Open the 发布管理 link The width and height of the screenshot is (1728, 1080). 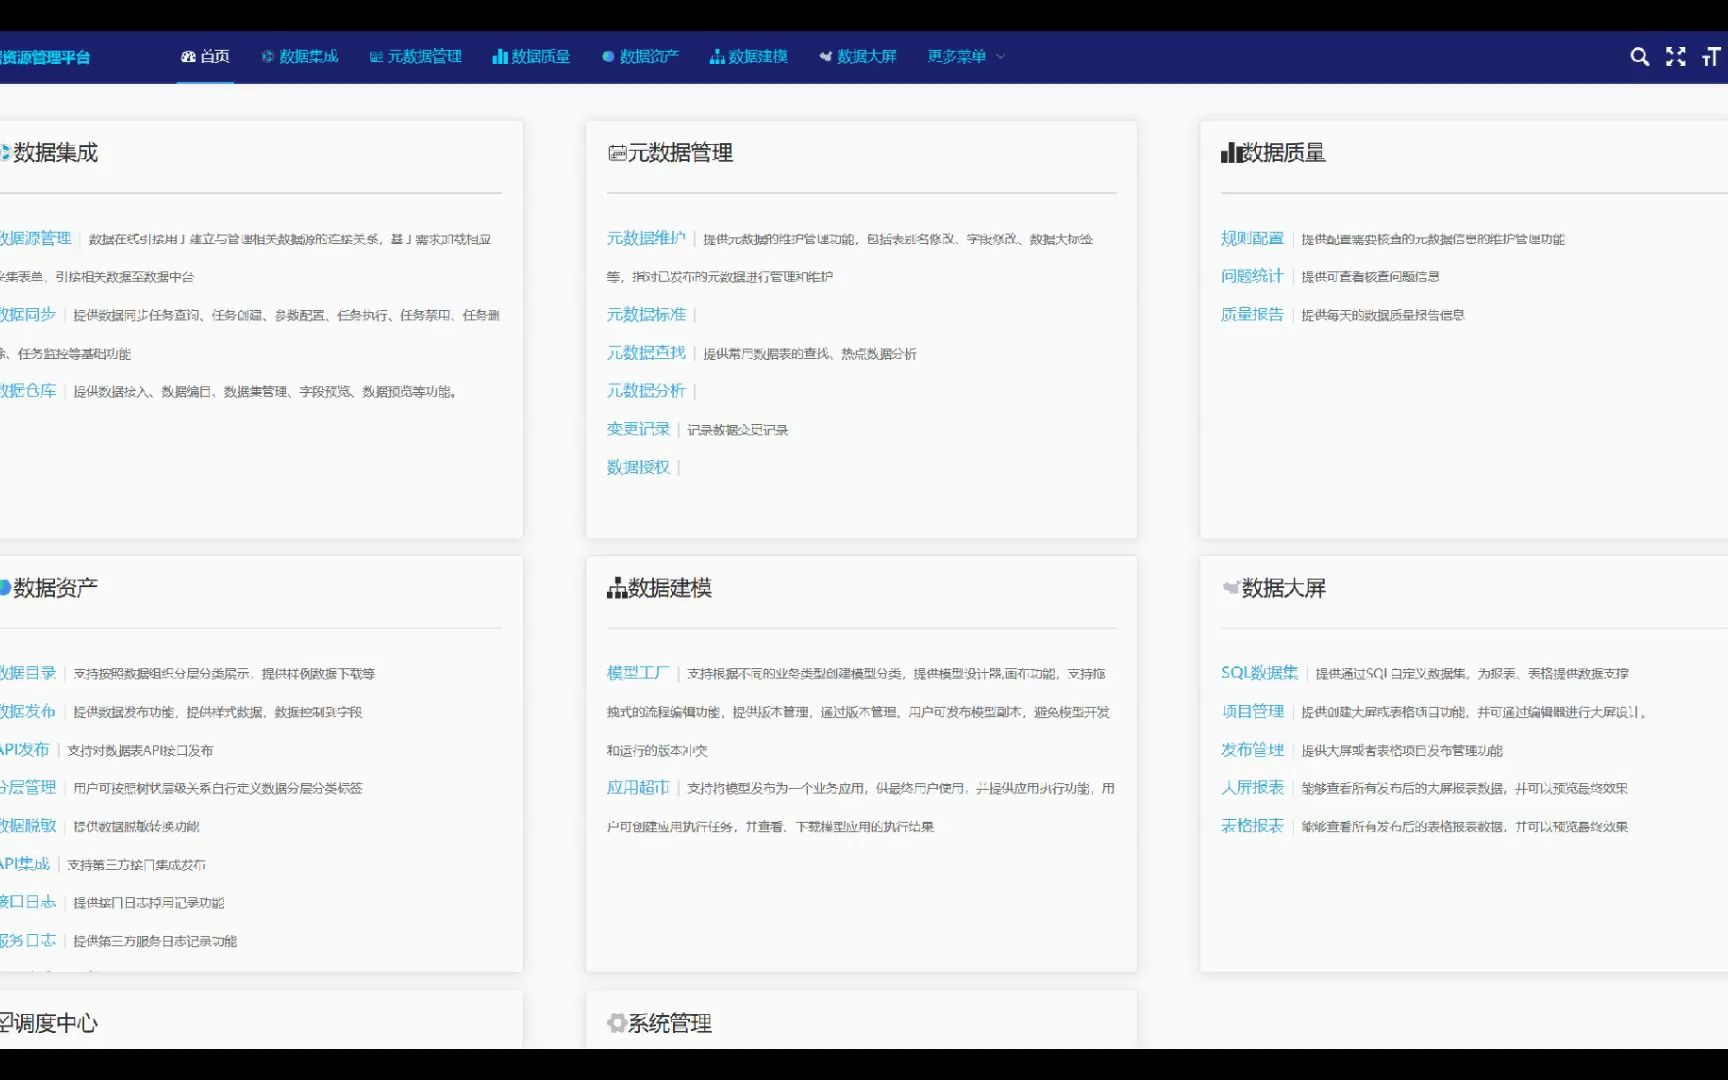1252,749
